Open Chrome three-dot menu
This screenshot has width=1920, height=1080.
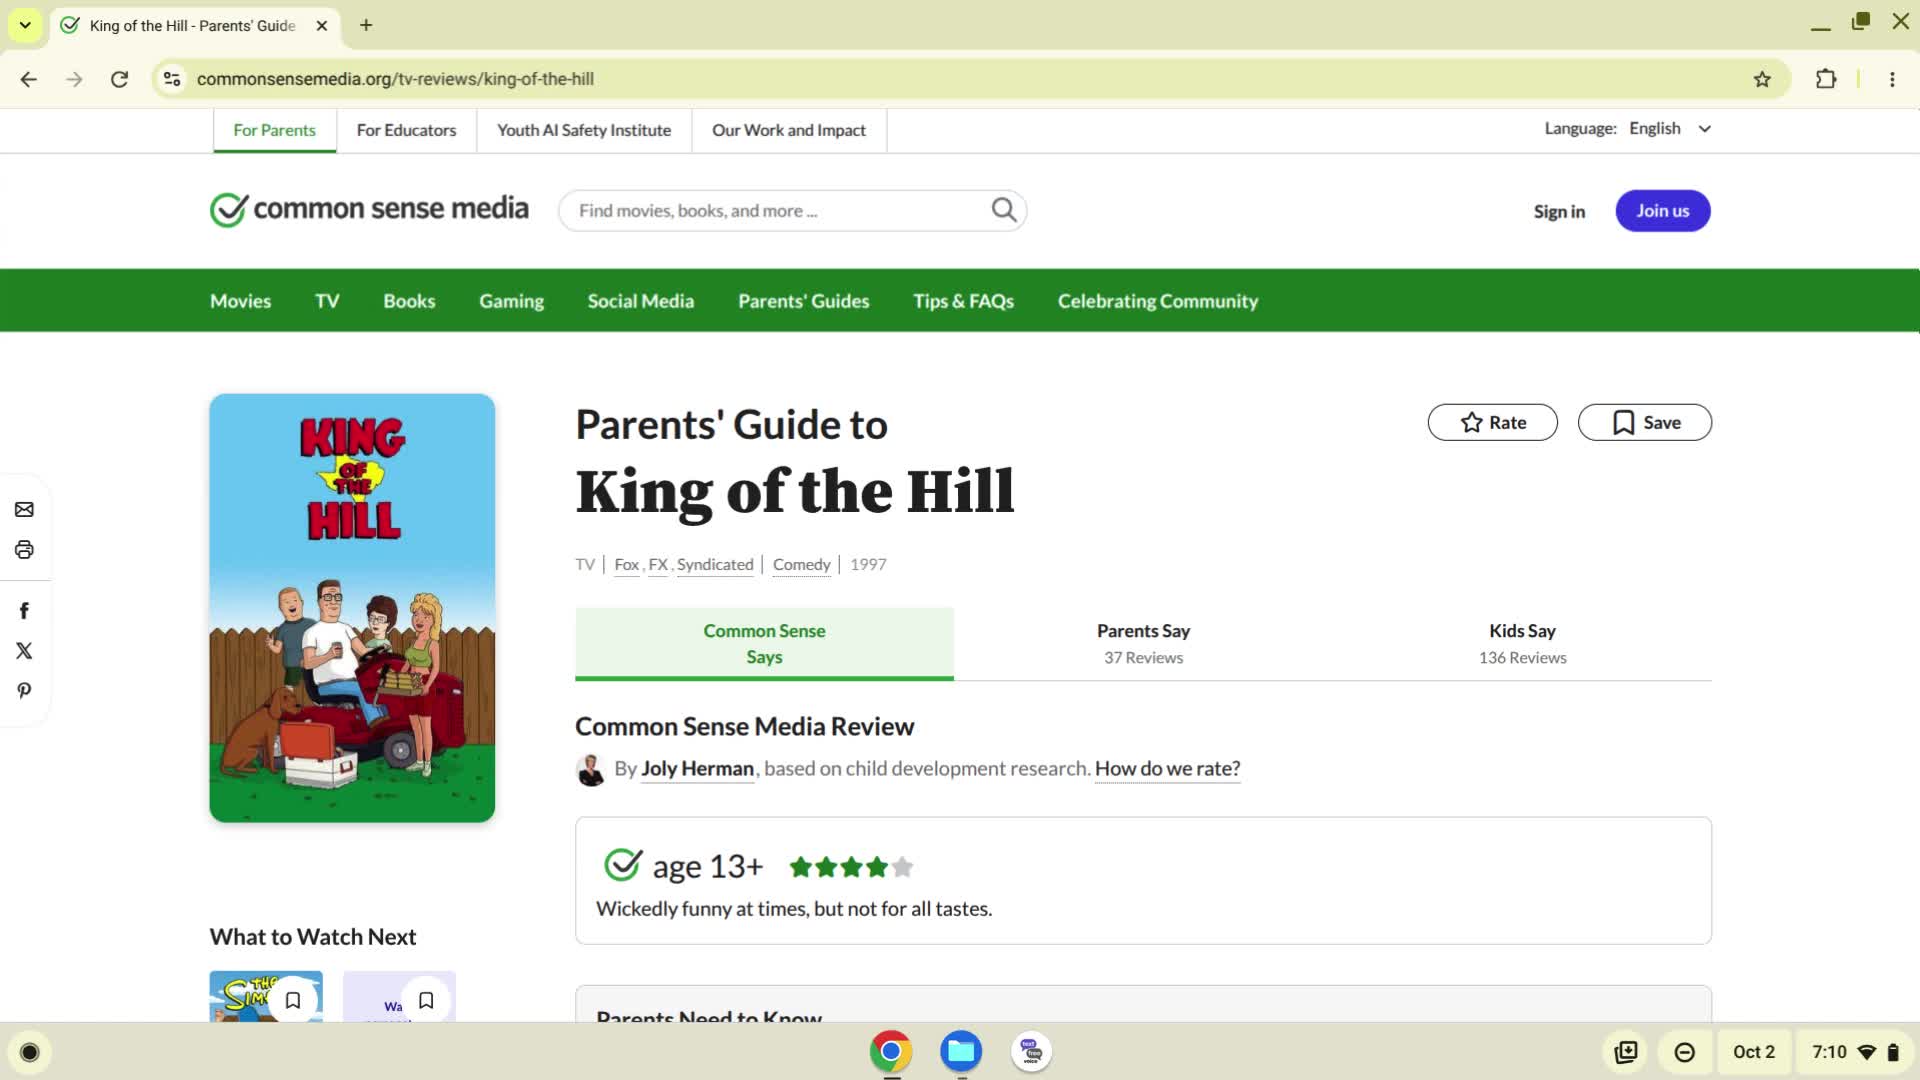pyautogui.click(x=1892, y=79)
